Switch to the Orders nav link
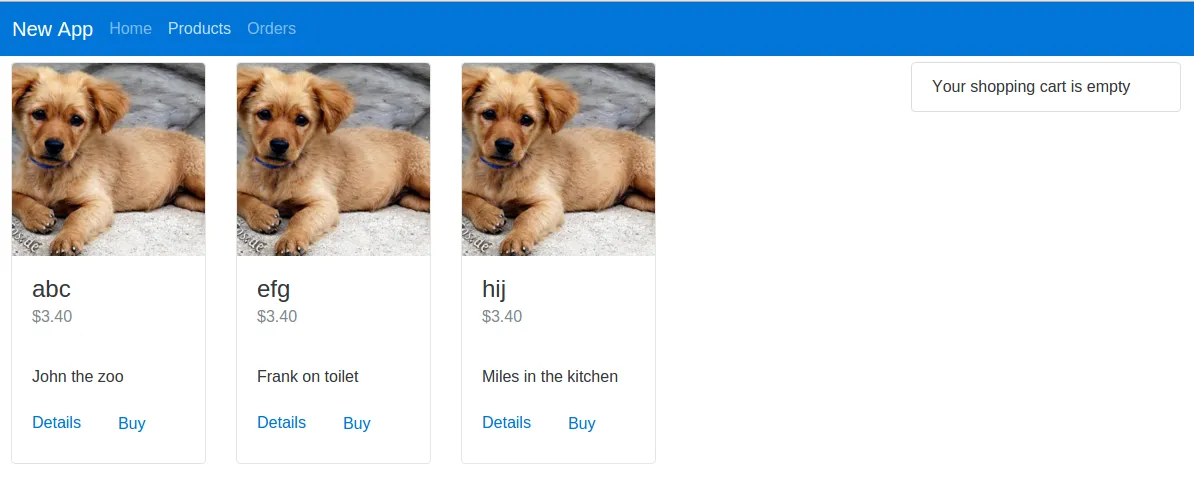 pos(271,29)
